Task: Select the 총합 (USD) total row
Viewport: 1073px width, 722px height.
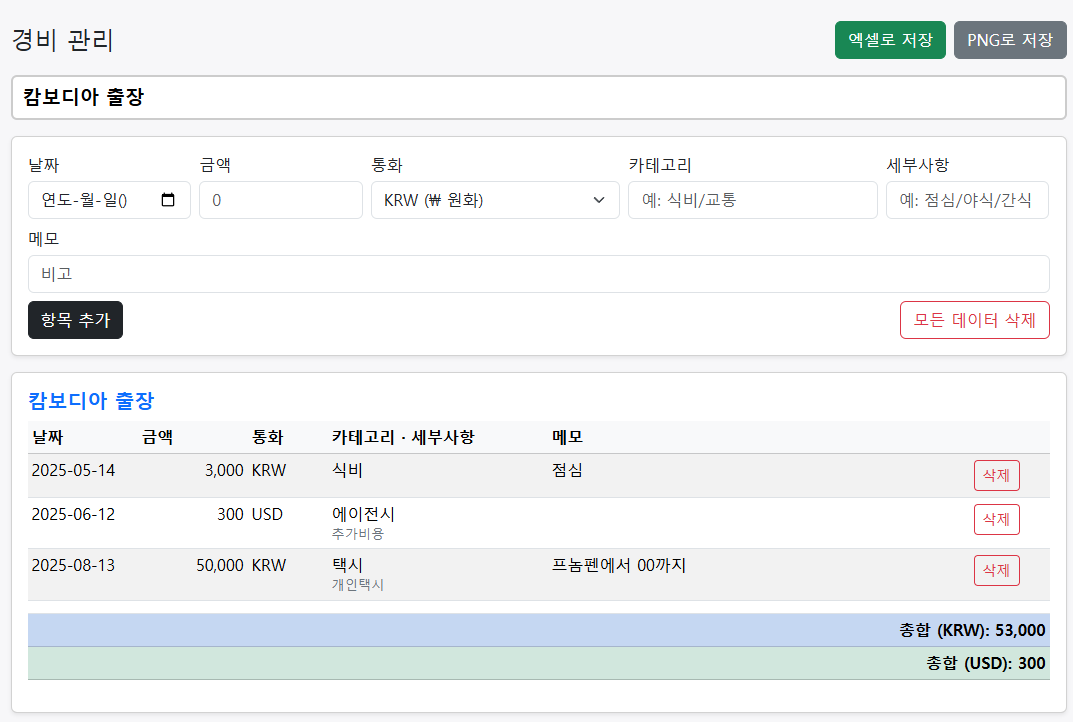Action: (x=537, y=663)
